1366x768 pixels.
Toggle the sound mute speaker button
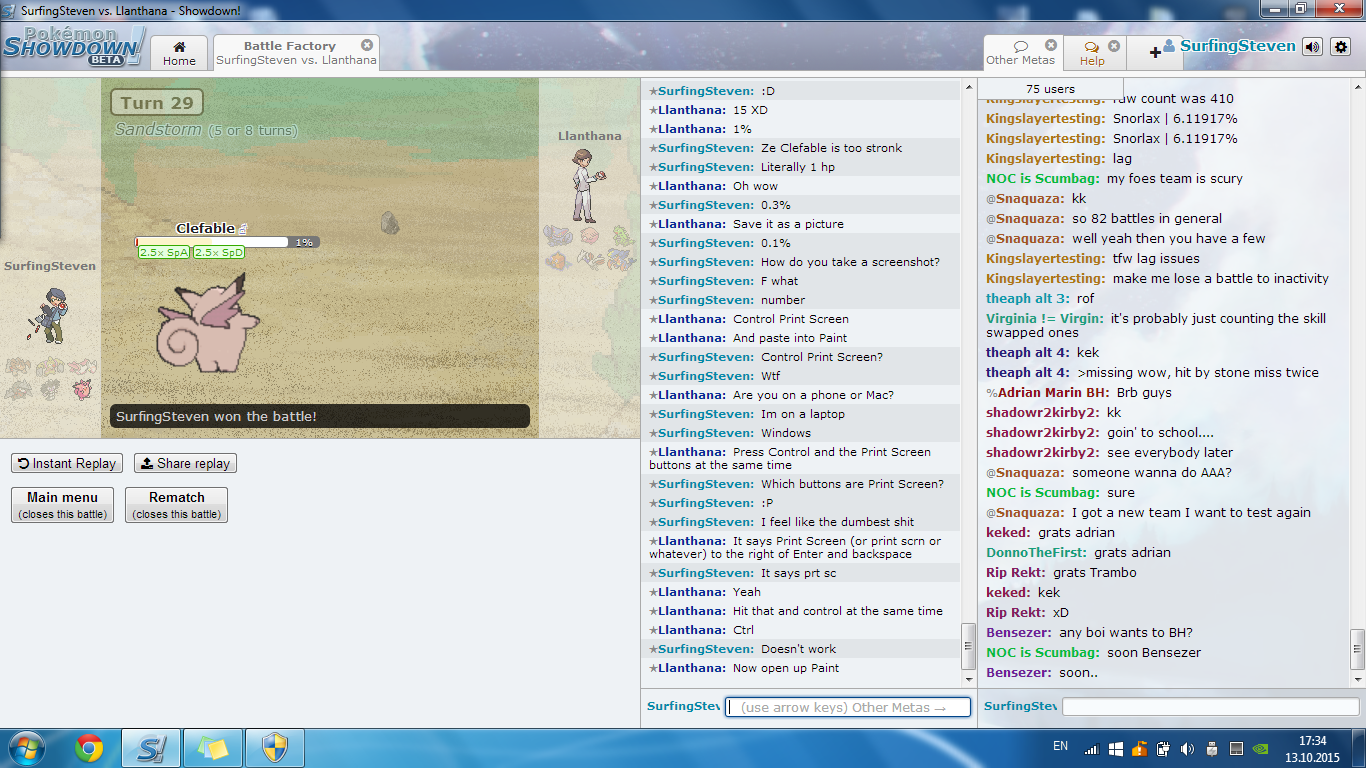(1312, 46)
